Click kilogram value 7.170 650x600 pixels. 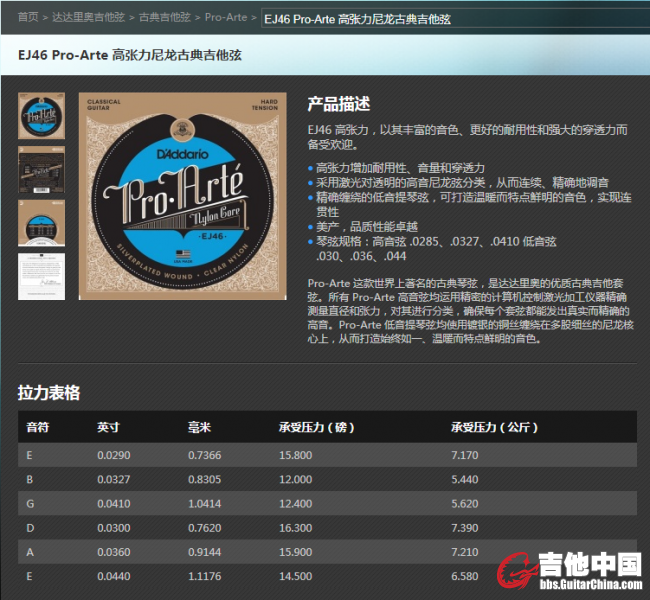pyautogui.click(x=465, y=455)
